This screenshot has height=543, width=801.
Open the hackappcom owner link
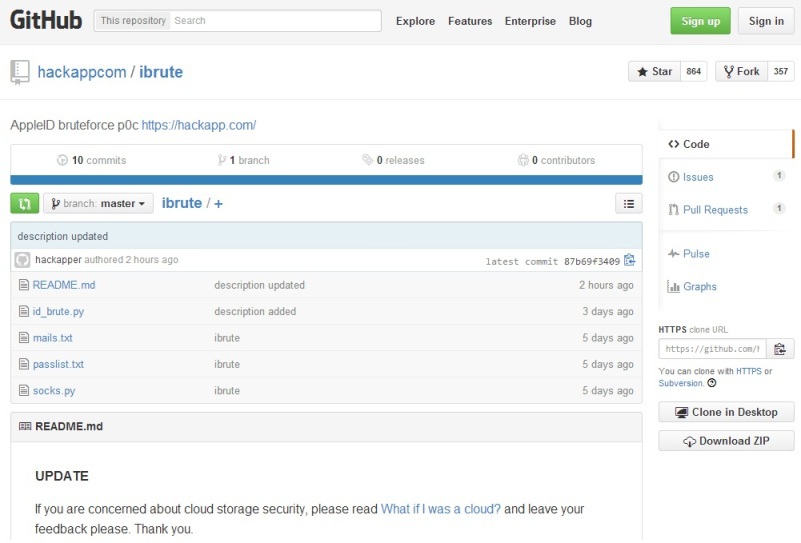point(82,72)
